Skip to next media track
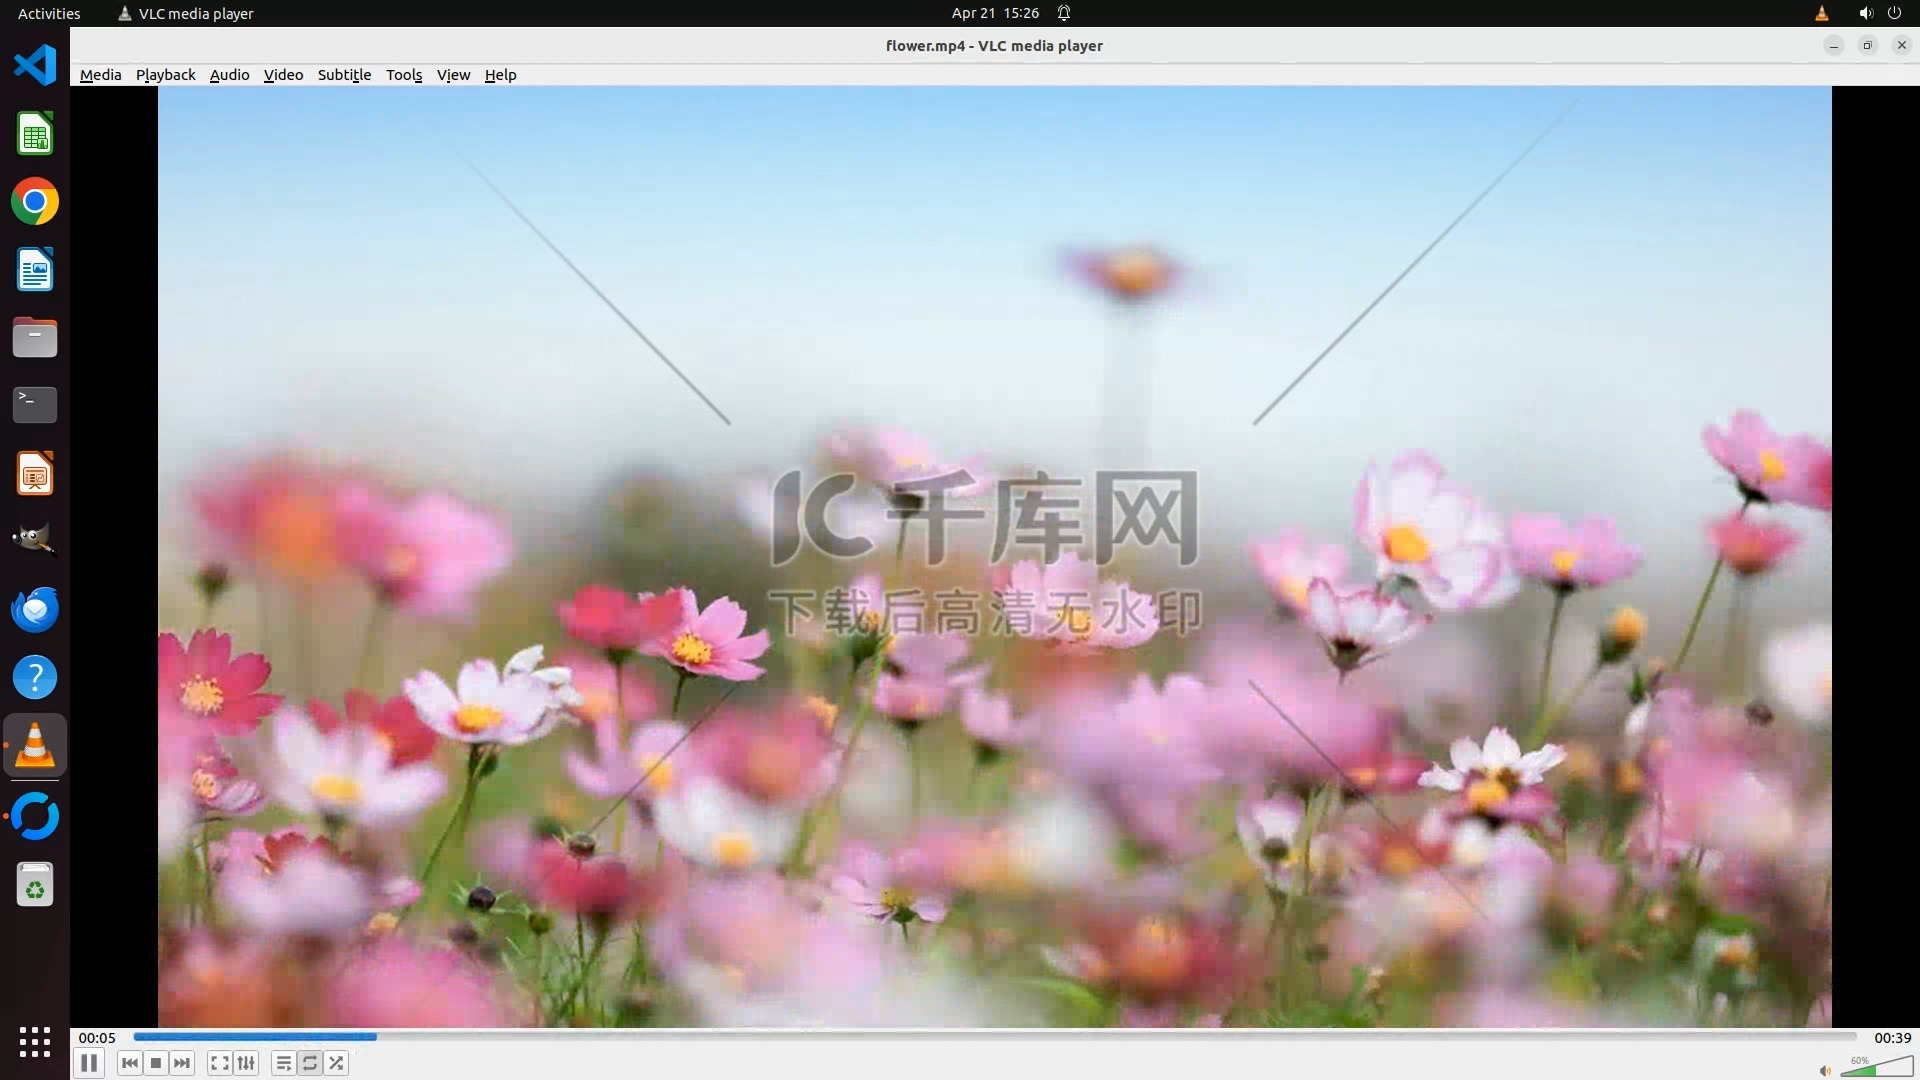 (x=182, y=1063)
